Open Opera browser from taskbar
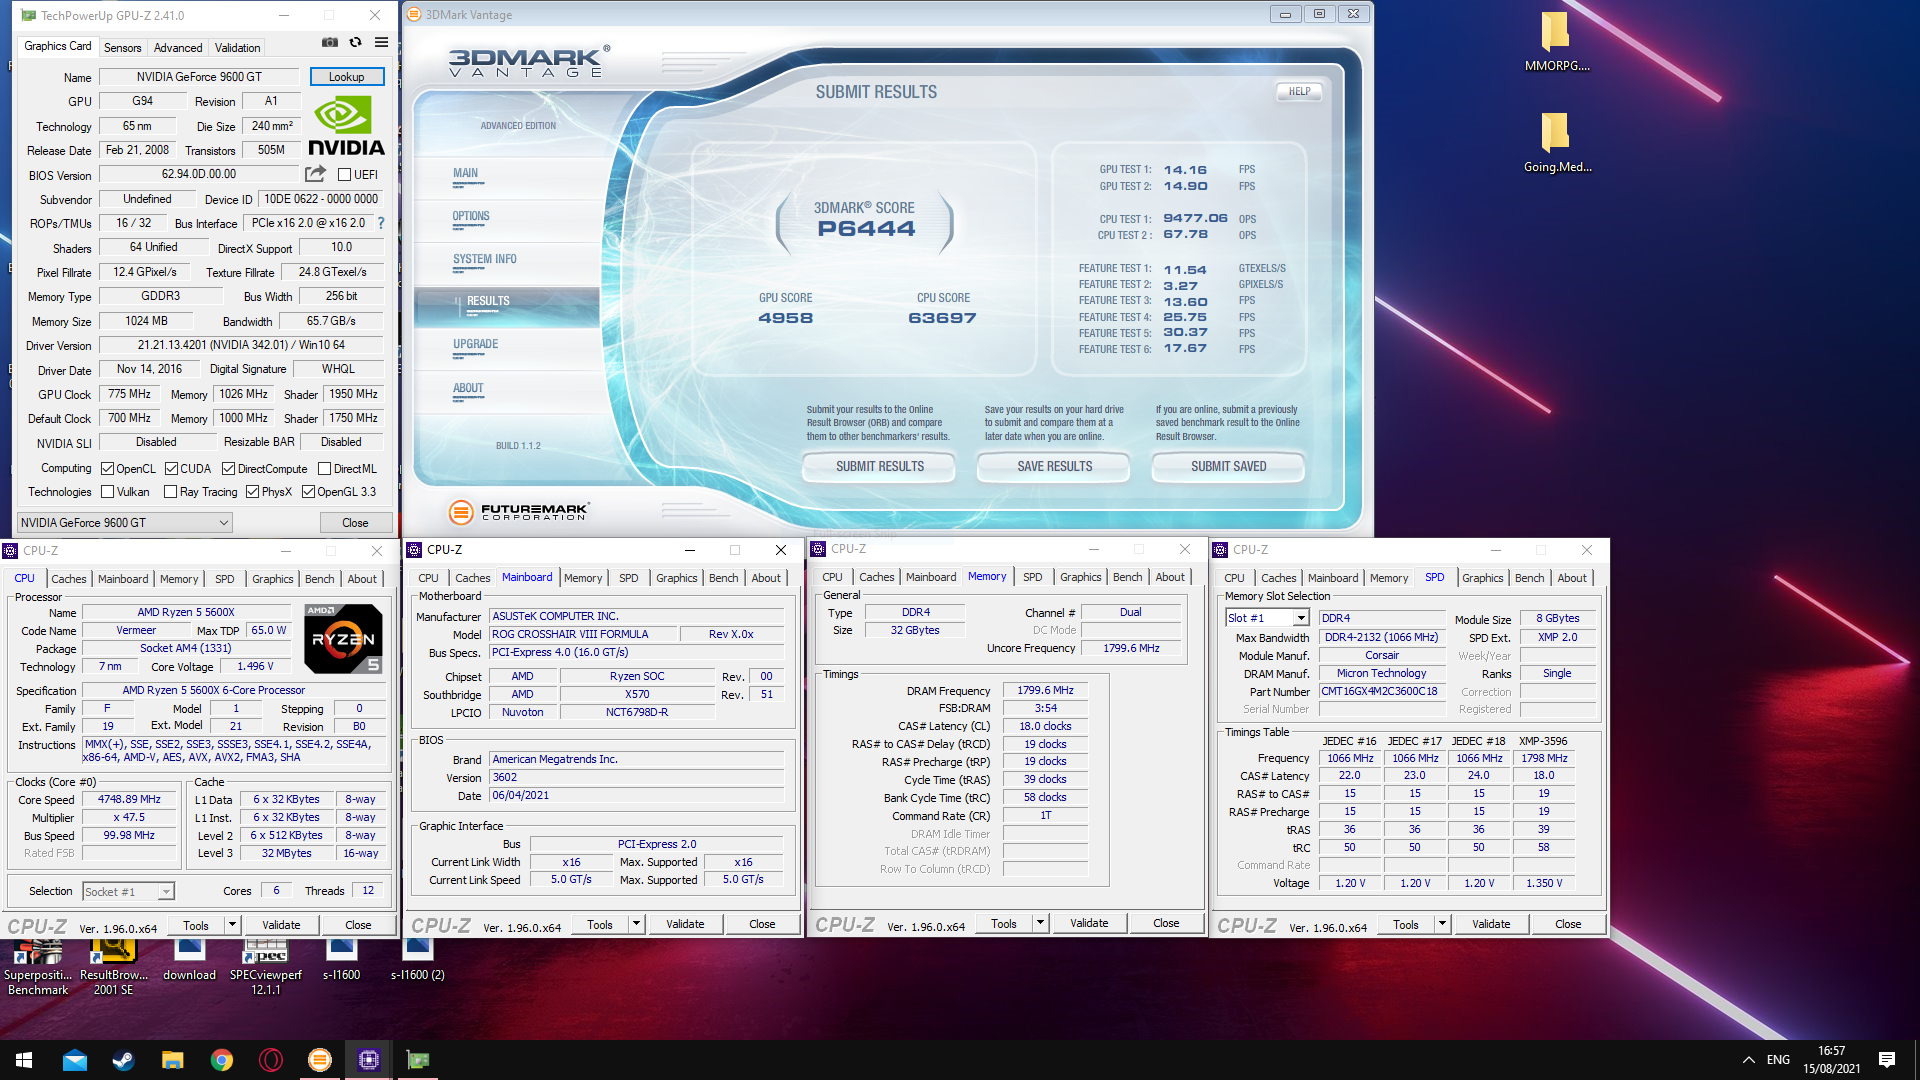1920x1080 pixels. [x=270, y=1060]
